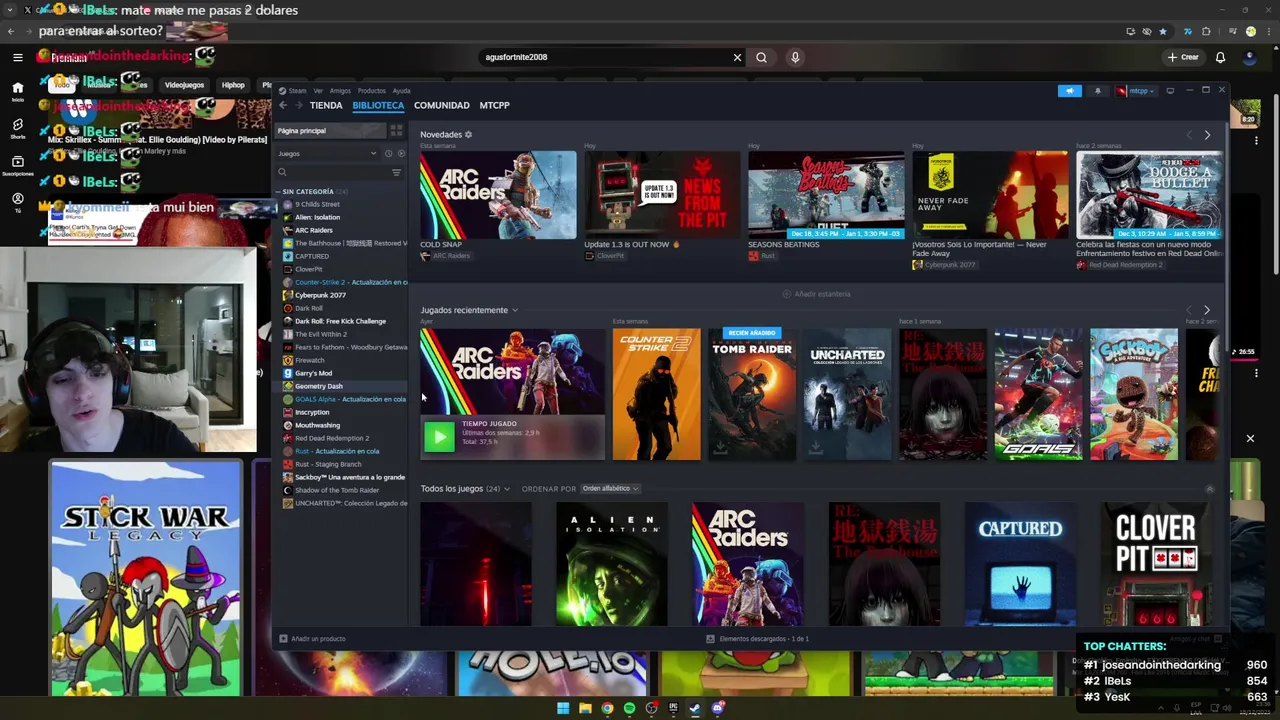Click the YouTube search magnifier button

pos(761,57)
